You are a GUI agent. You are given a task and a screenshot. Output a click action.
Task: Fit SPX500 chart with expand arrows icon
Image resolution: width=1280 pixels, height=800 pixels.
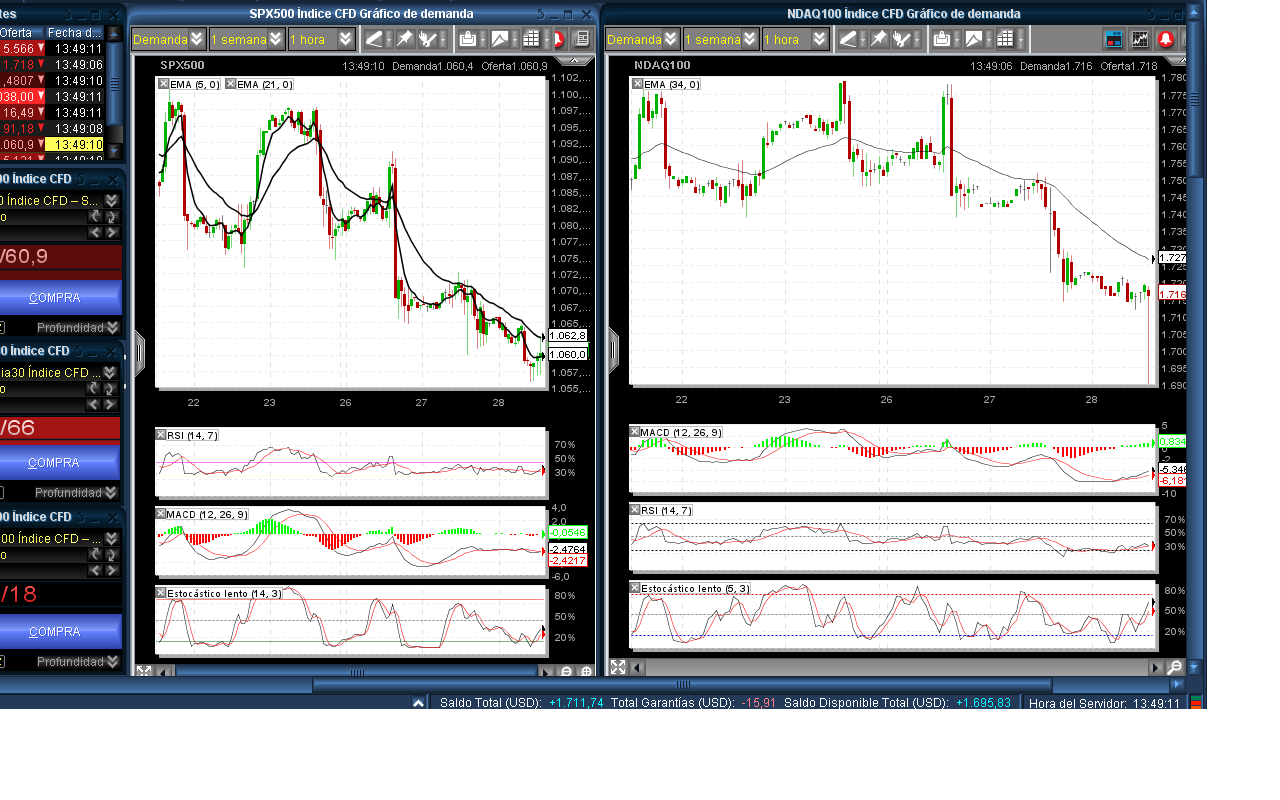click(144, 672)
